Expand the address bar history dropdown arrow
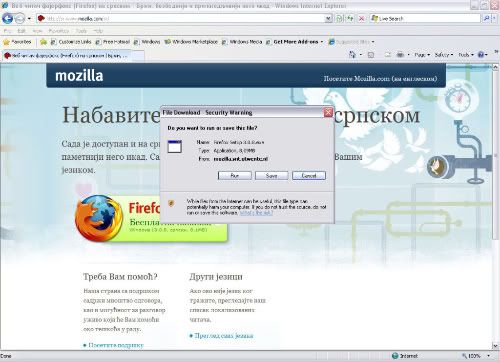Screen dimensions: 500x362 (328, 19)
